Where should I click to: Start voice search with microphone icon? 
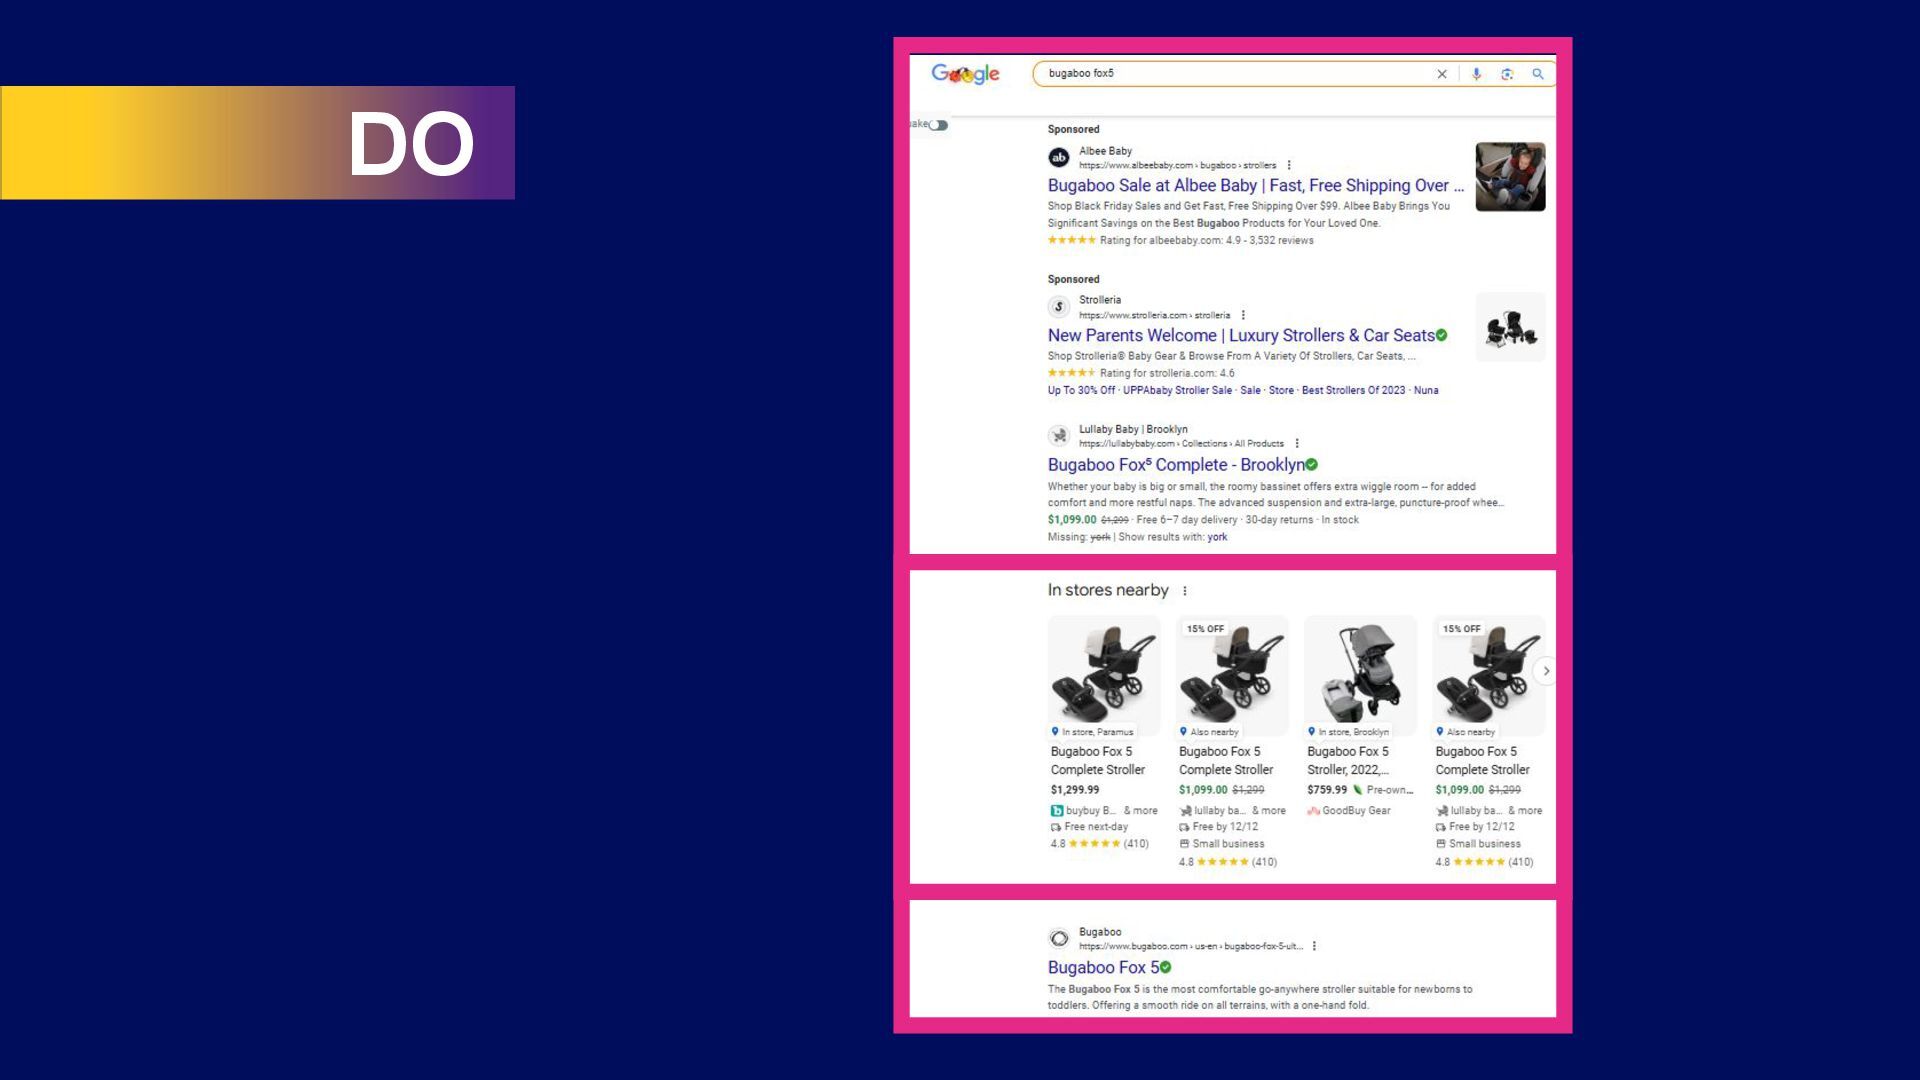click(1476, 74)
